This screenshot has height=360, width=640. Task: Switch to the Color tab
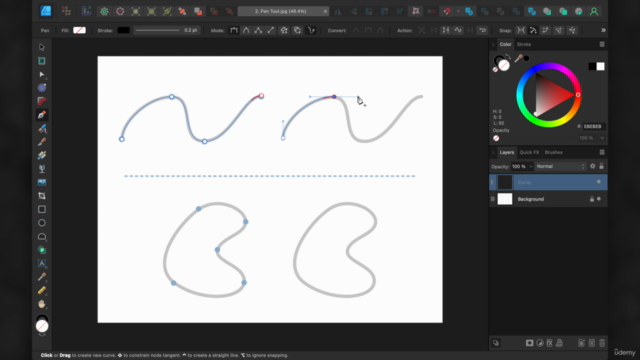tap(505, 44)
